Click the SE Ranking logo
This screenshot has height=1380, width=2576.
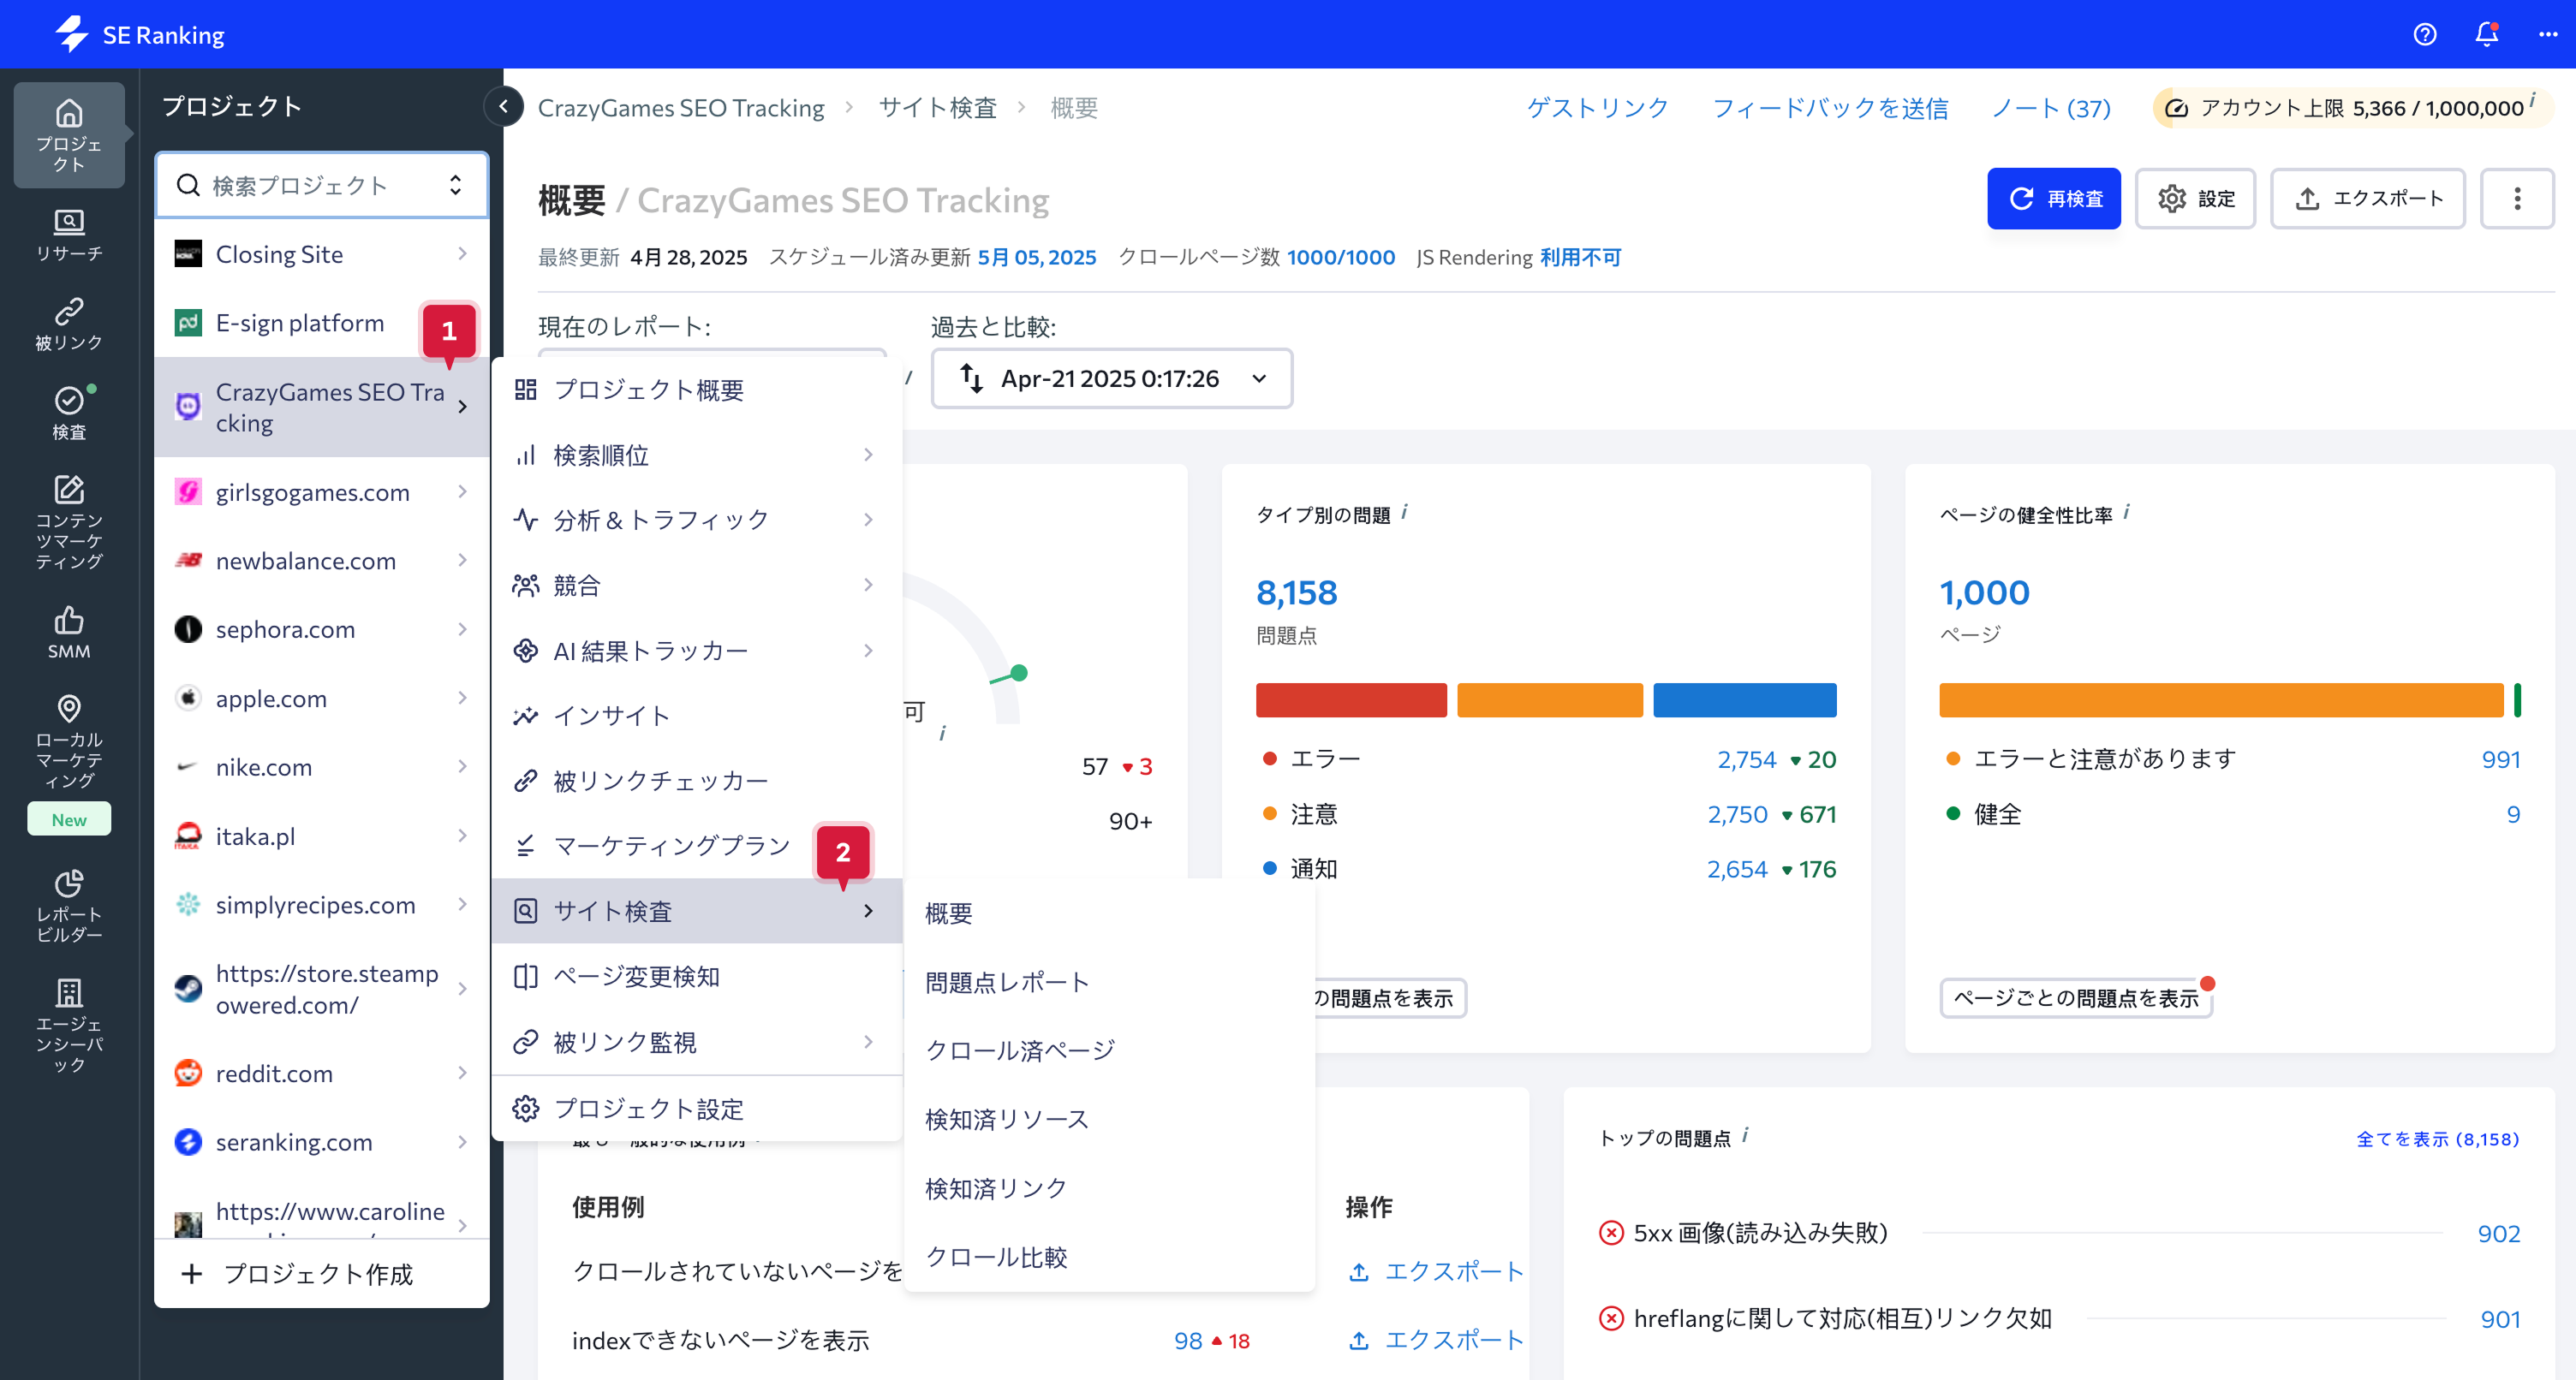tap(140, 34)
